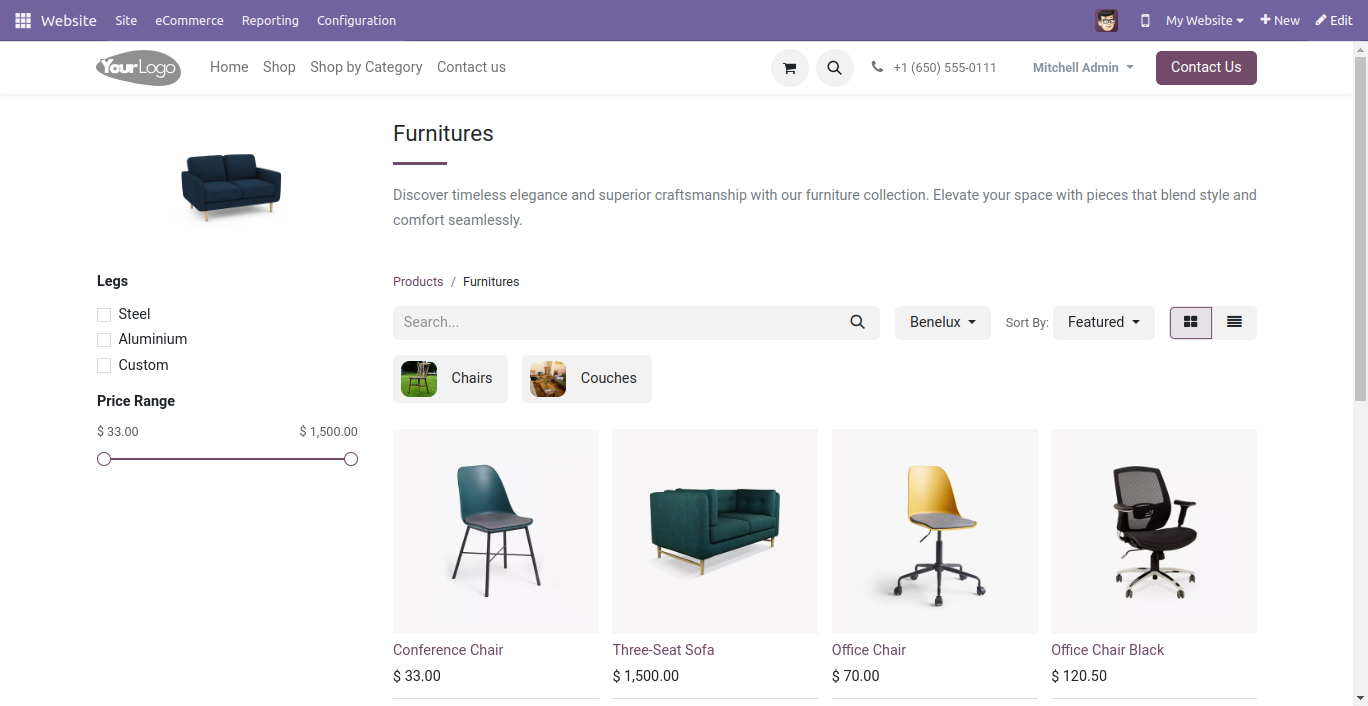The width and height of the screenshot is (1368, 706).
Task: Open the apps grid menu icon
Action: click(x=23, y=20)
